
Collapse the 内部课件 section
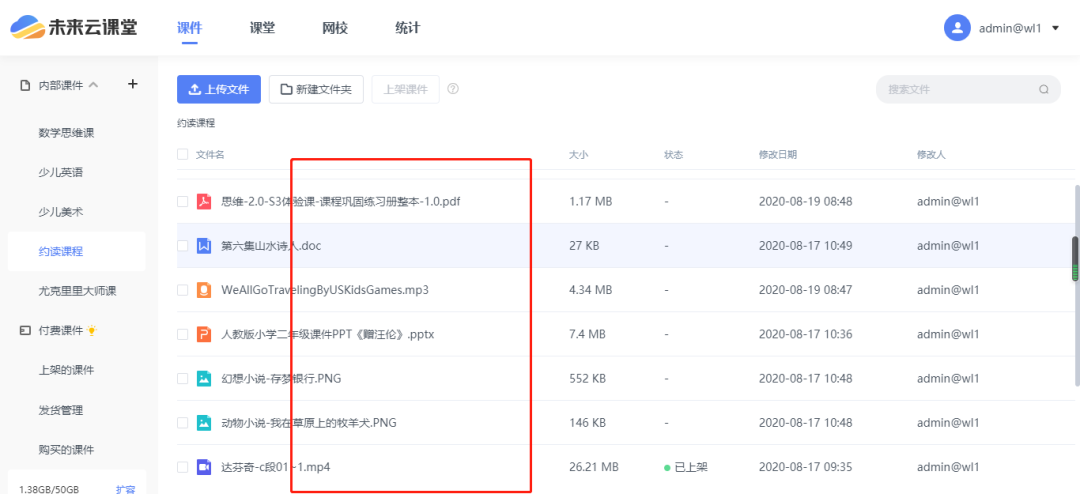click(93, 86)
